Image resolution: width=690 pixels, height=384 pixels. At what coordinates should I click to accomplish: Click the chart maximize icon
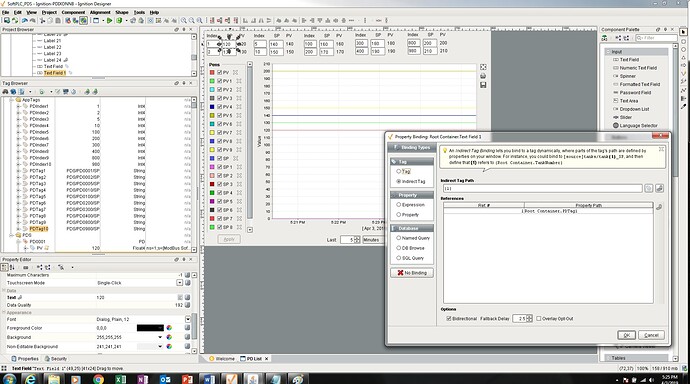pyautogui.click(x=483, y=67)
